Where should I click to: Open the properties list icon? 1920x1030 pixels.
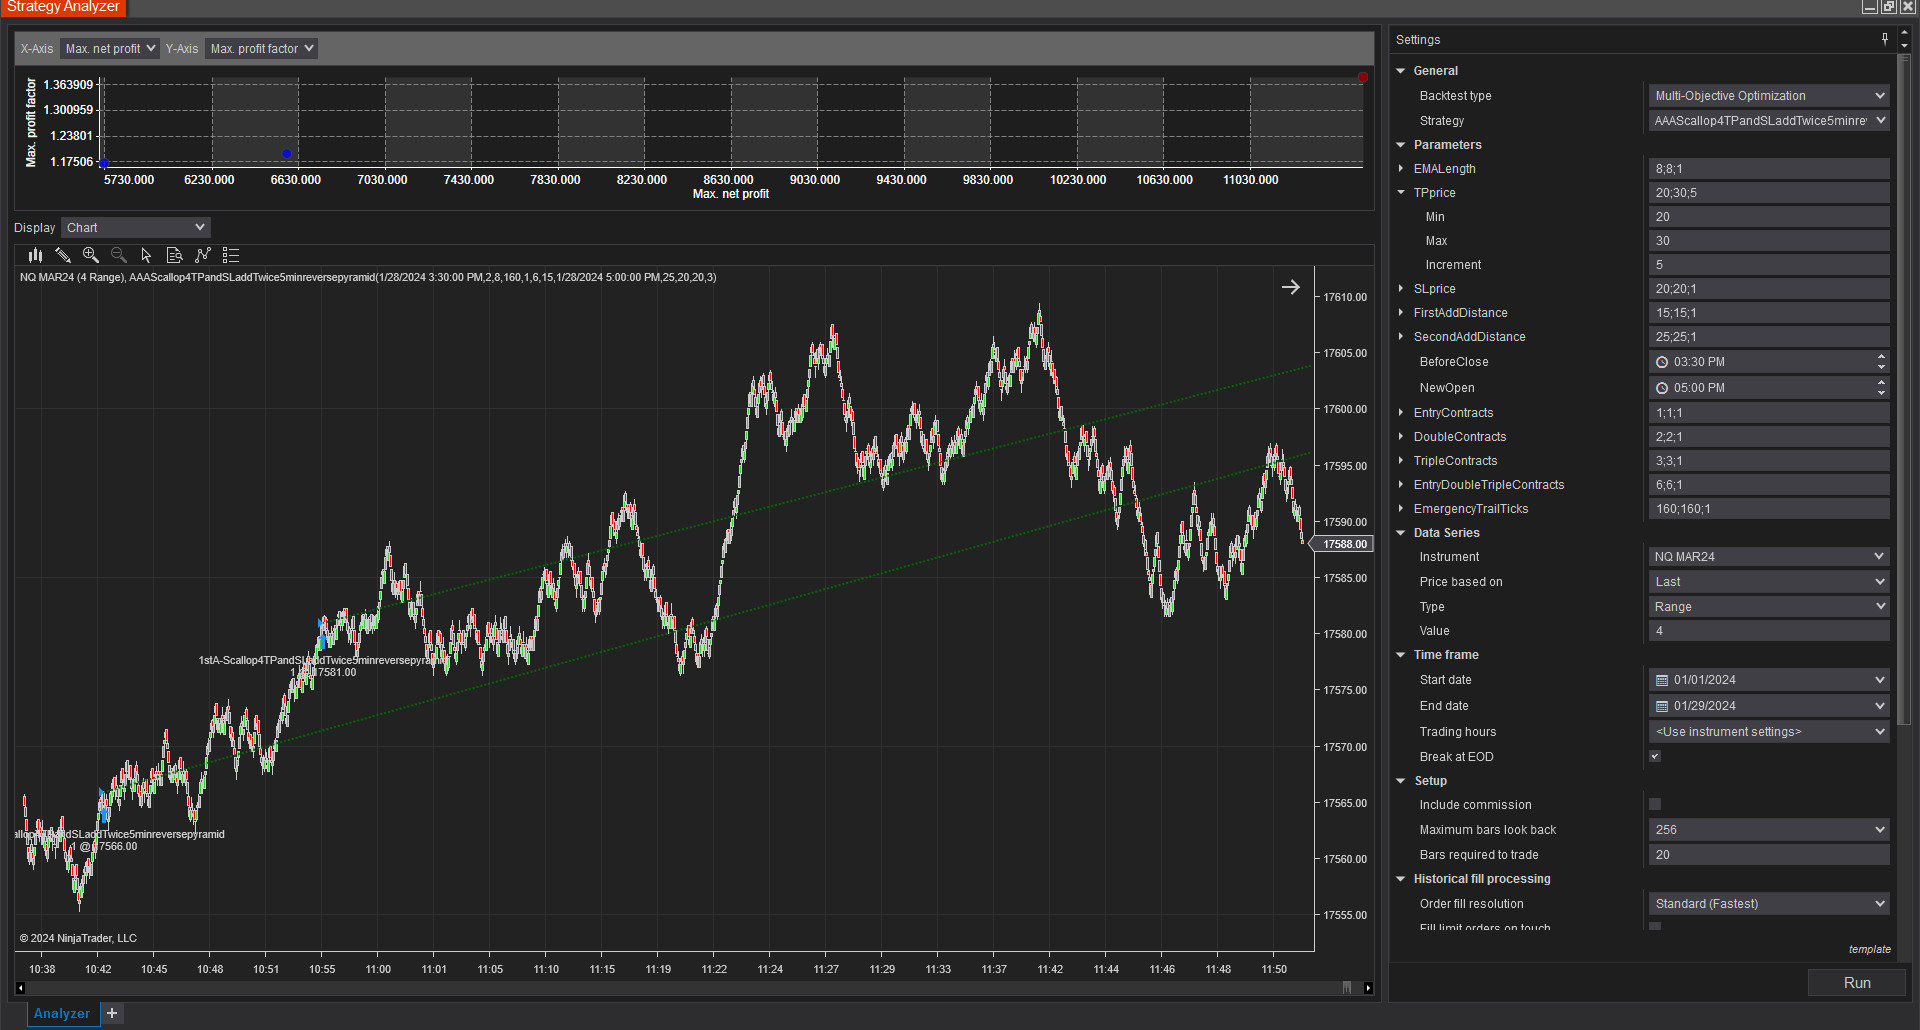(231, 255)
